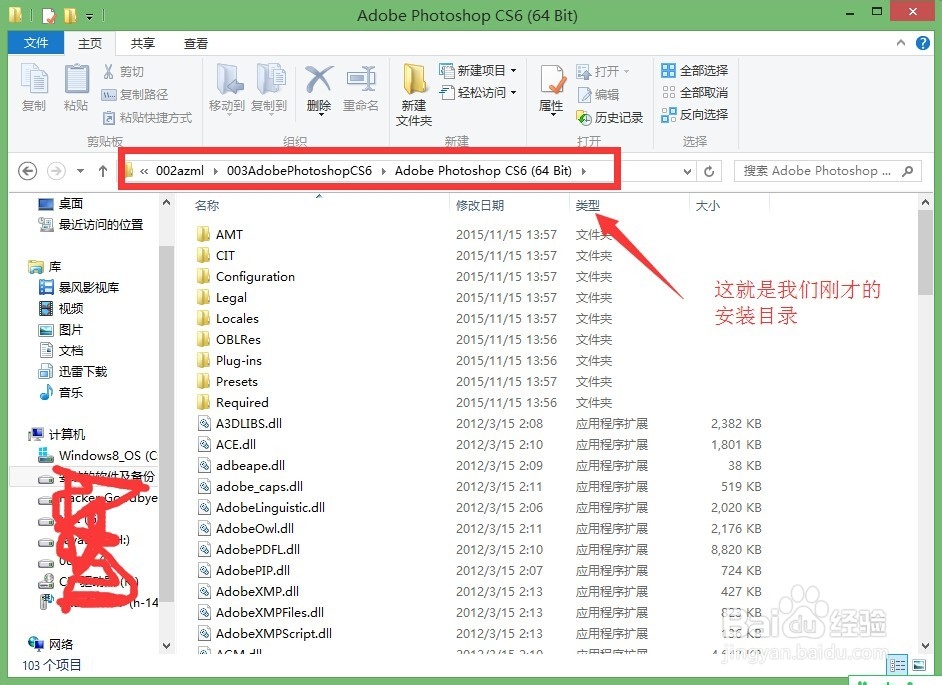
Task: Click the Cut (剪切) scissors icon
Action: coord(108,72)
